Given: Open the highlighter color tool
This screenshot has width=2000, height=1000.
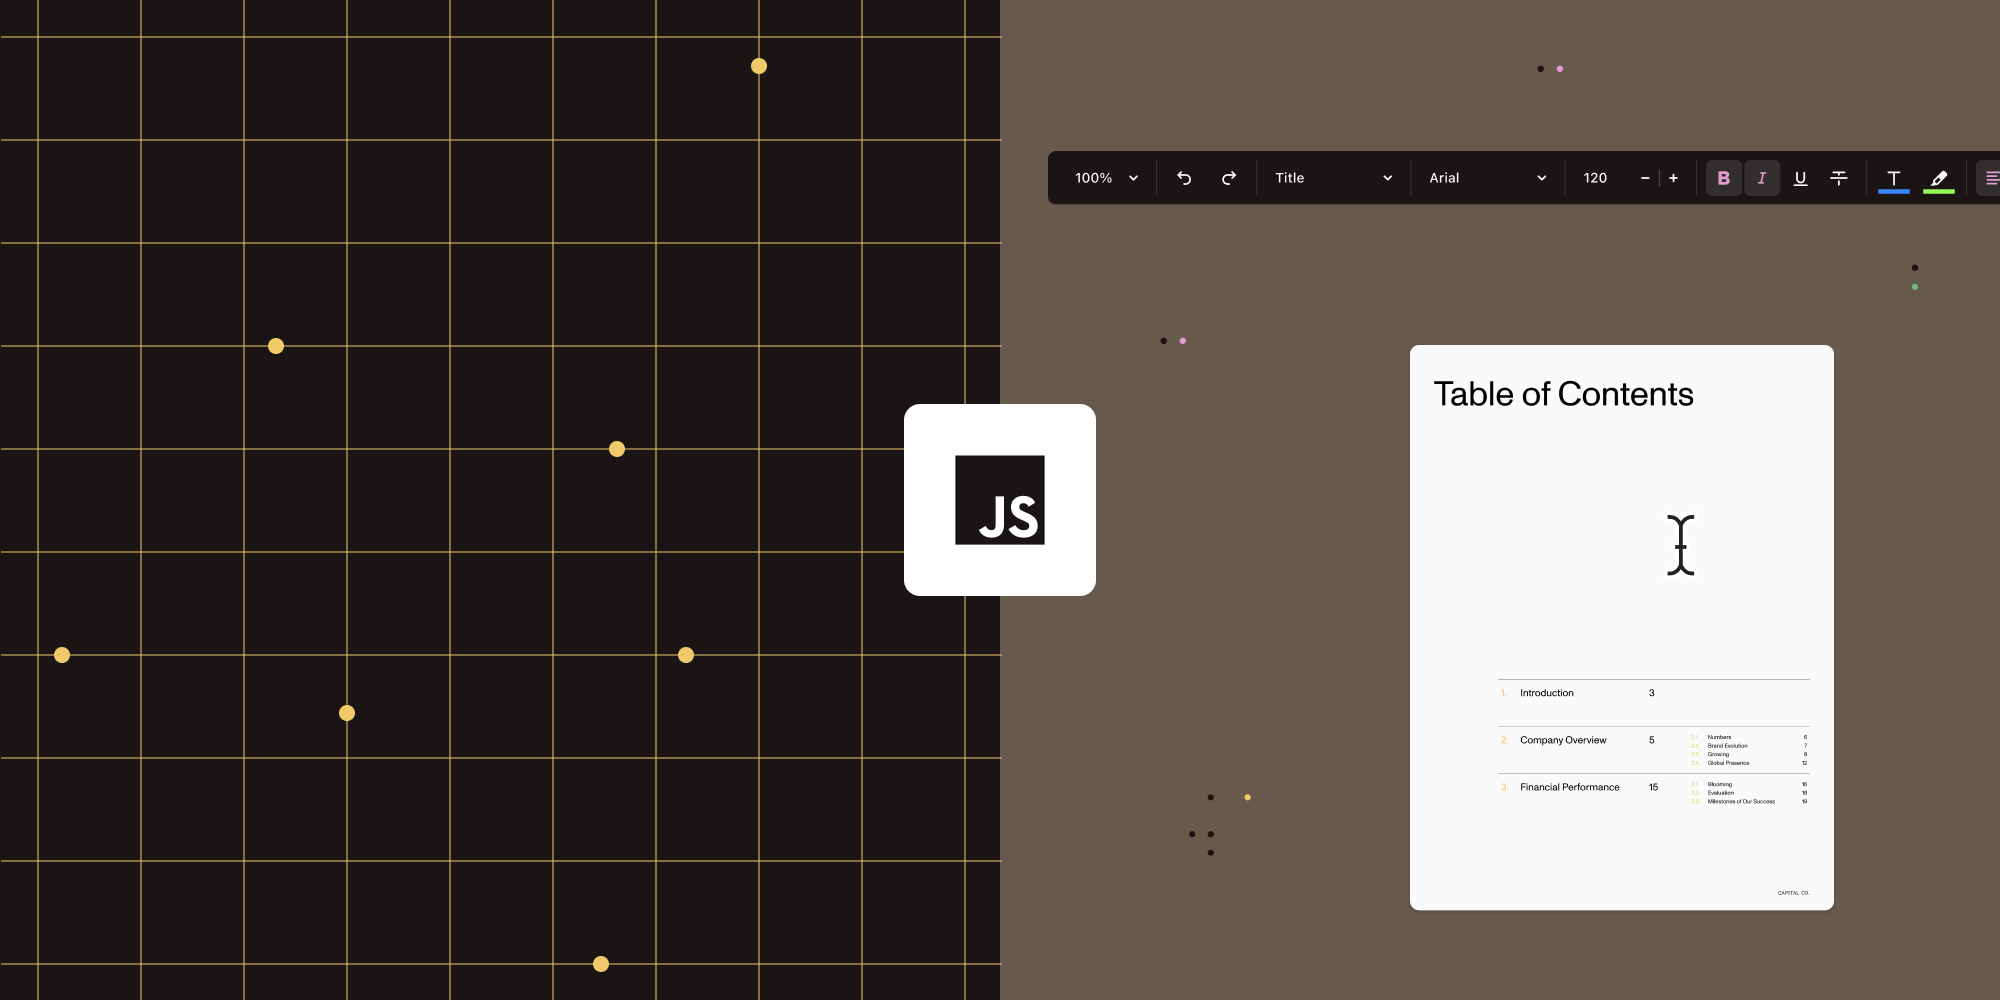Looking at the screenshot, I should click(1938, 178).
